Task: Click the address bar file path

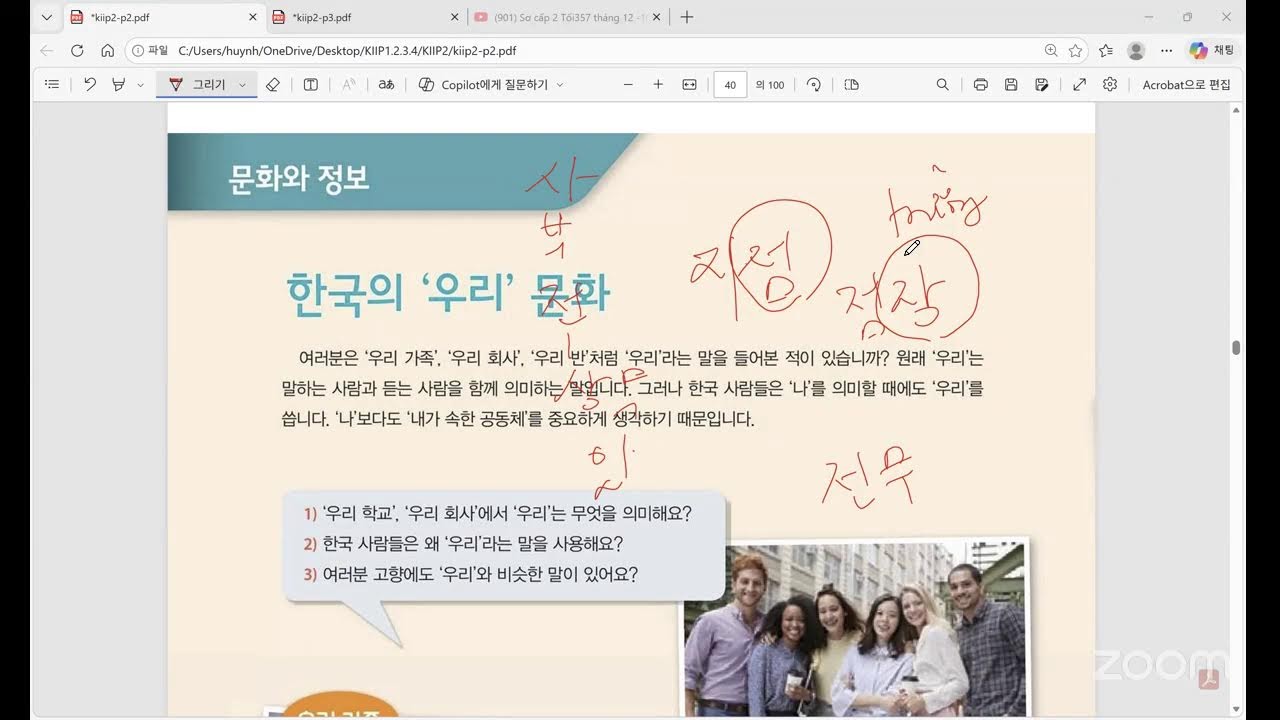Action: 347,50
